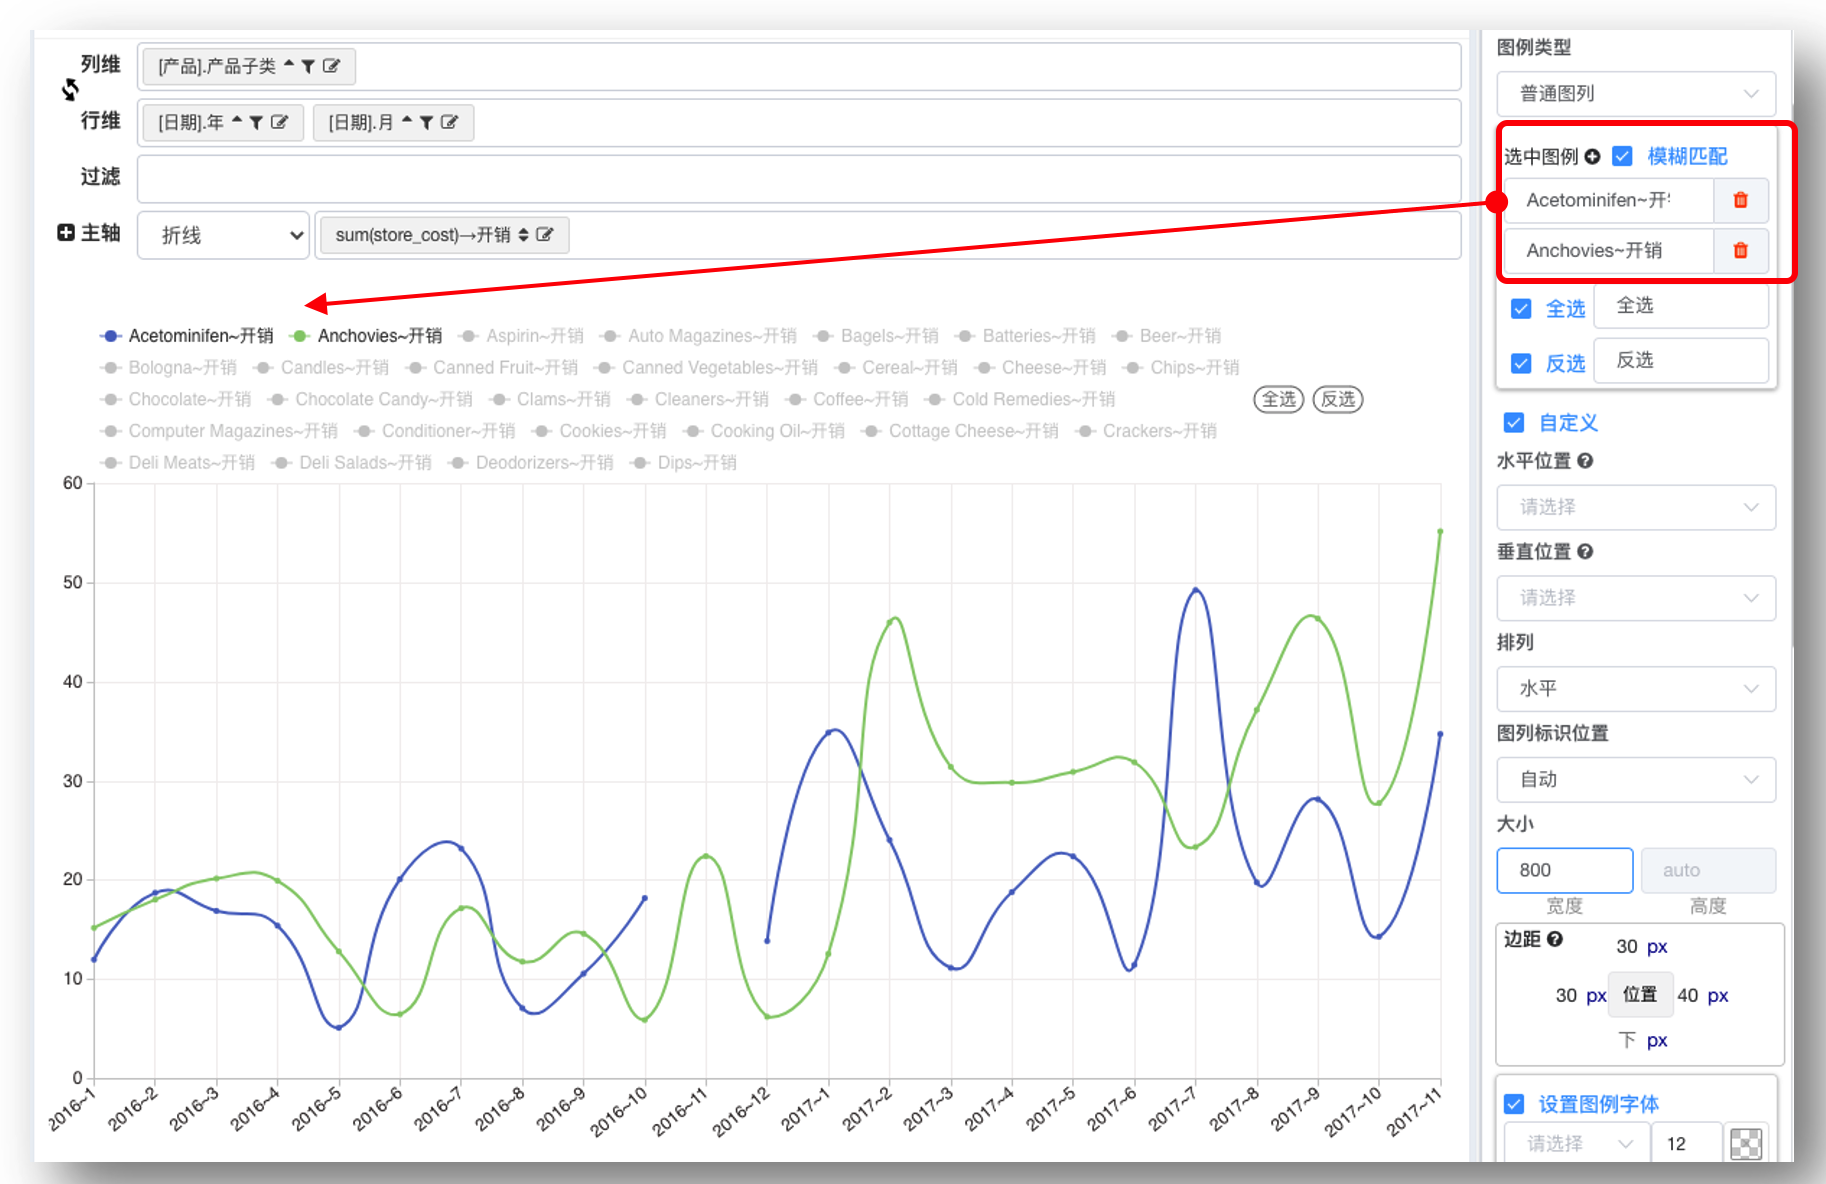Click the 全选 button in chart legend
The width and height of the screenshot is (1826, 1184).
click(1279, 399)
